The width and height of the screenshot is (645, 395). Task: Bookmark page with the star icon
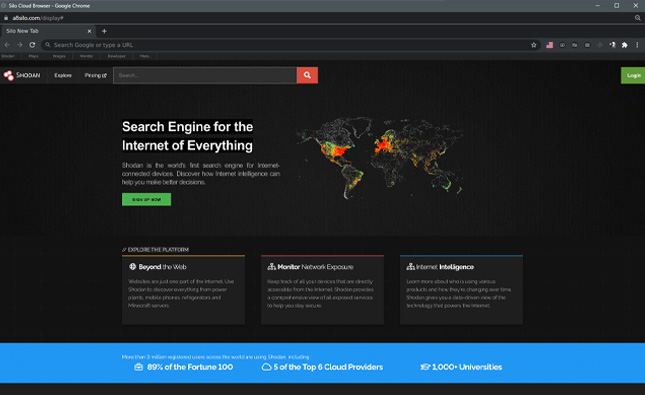click(534, 45)
